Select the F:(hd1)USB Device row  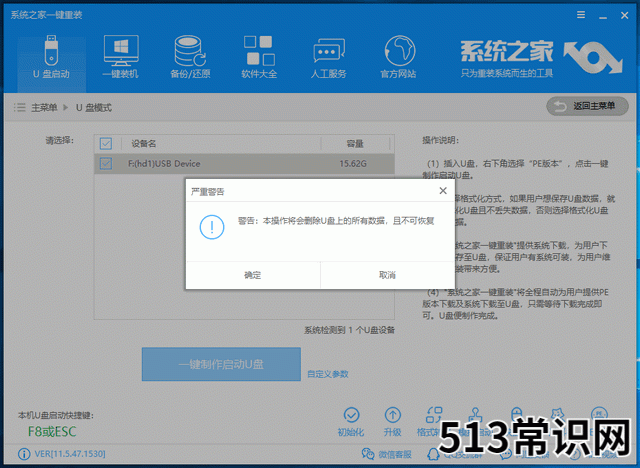[244, 164]
